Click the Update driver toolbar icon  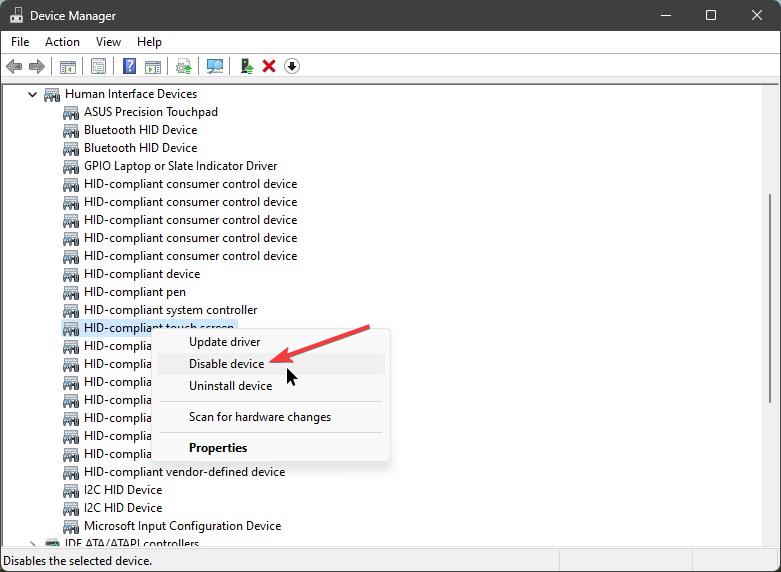[x=247, y=66]
